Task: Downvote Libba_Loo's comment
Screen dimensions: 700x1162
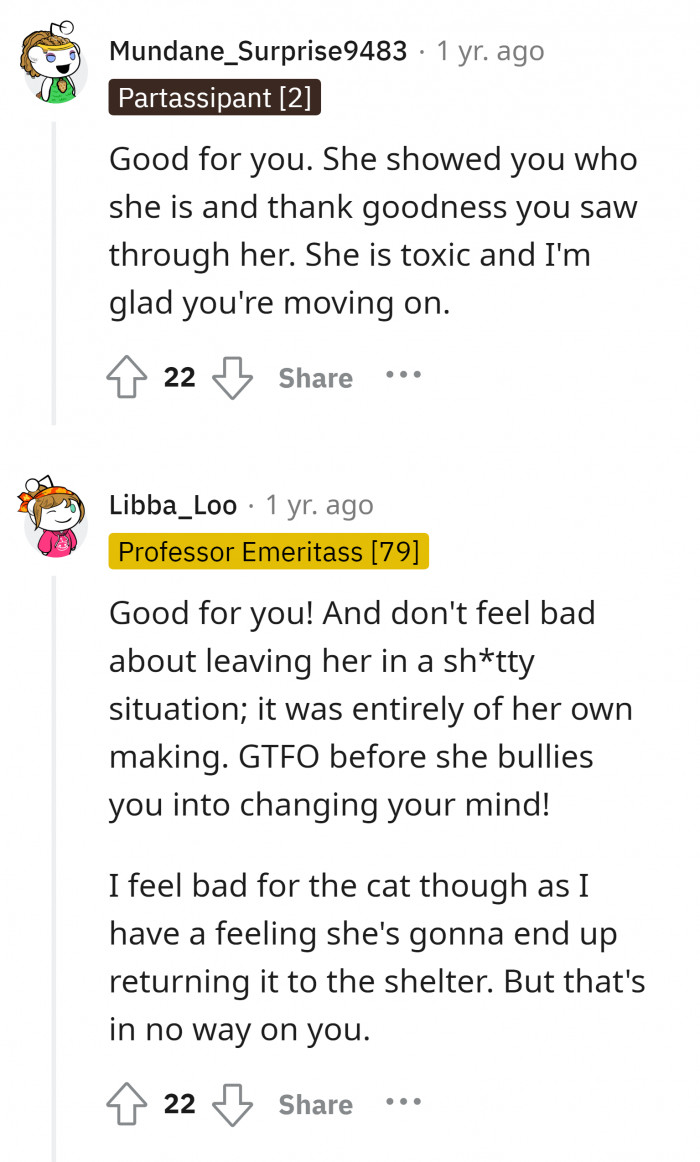Action: pyautogui.click(x=231, y=1103)
